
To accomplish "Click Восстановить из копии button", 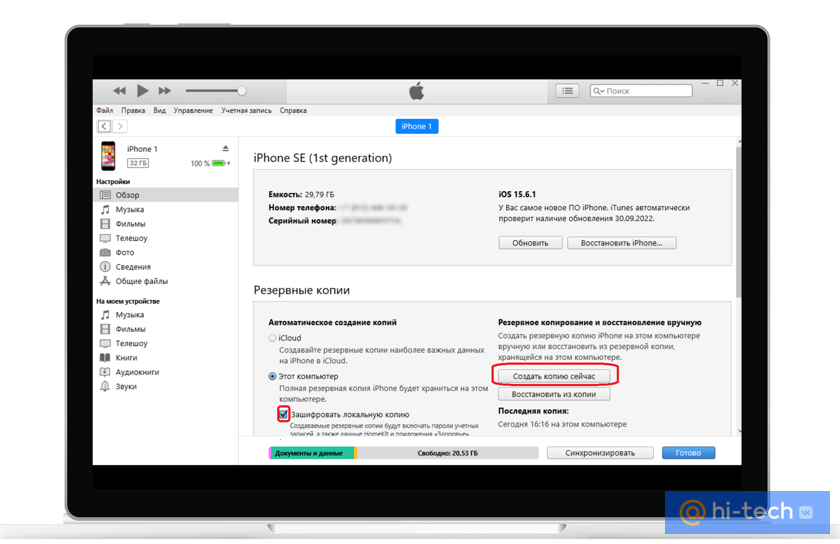I will [554, 394].
